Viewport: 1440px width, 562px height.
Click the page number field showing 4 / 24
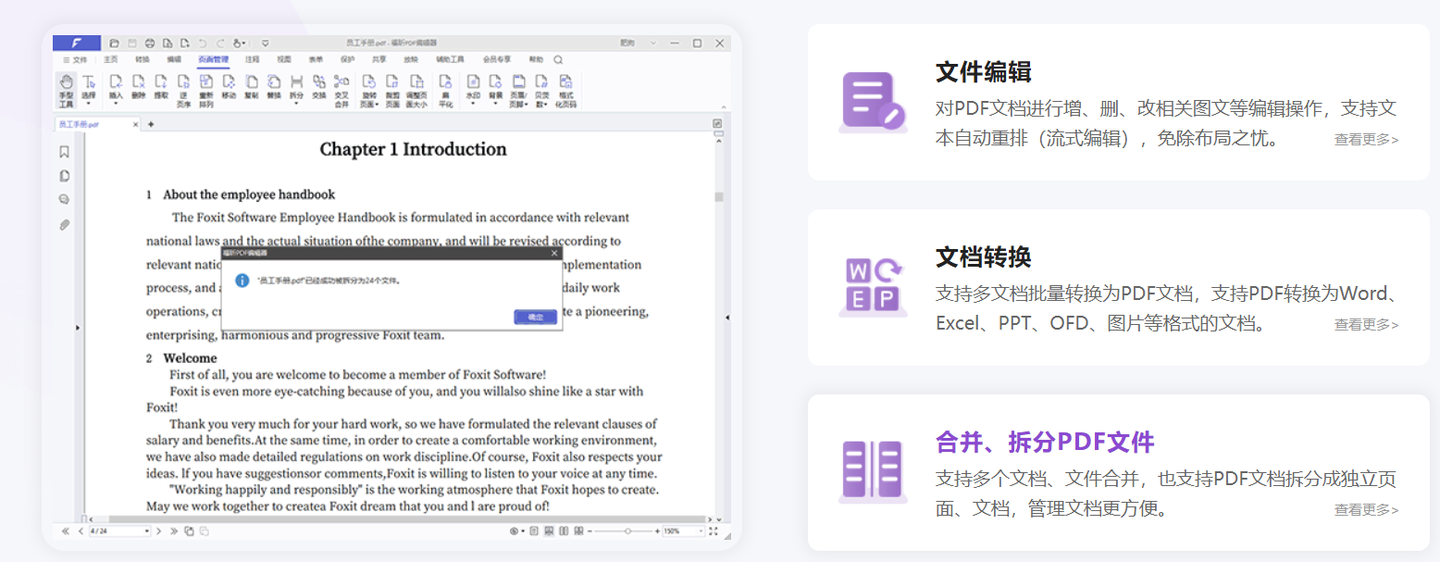click(x=119, y=531)
